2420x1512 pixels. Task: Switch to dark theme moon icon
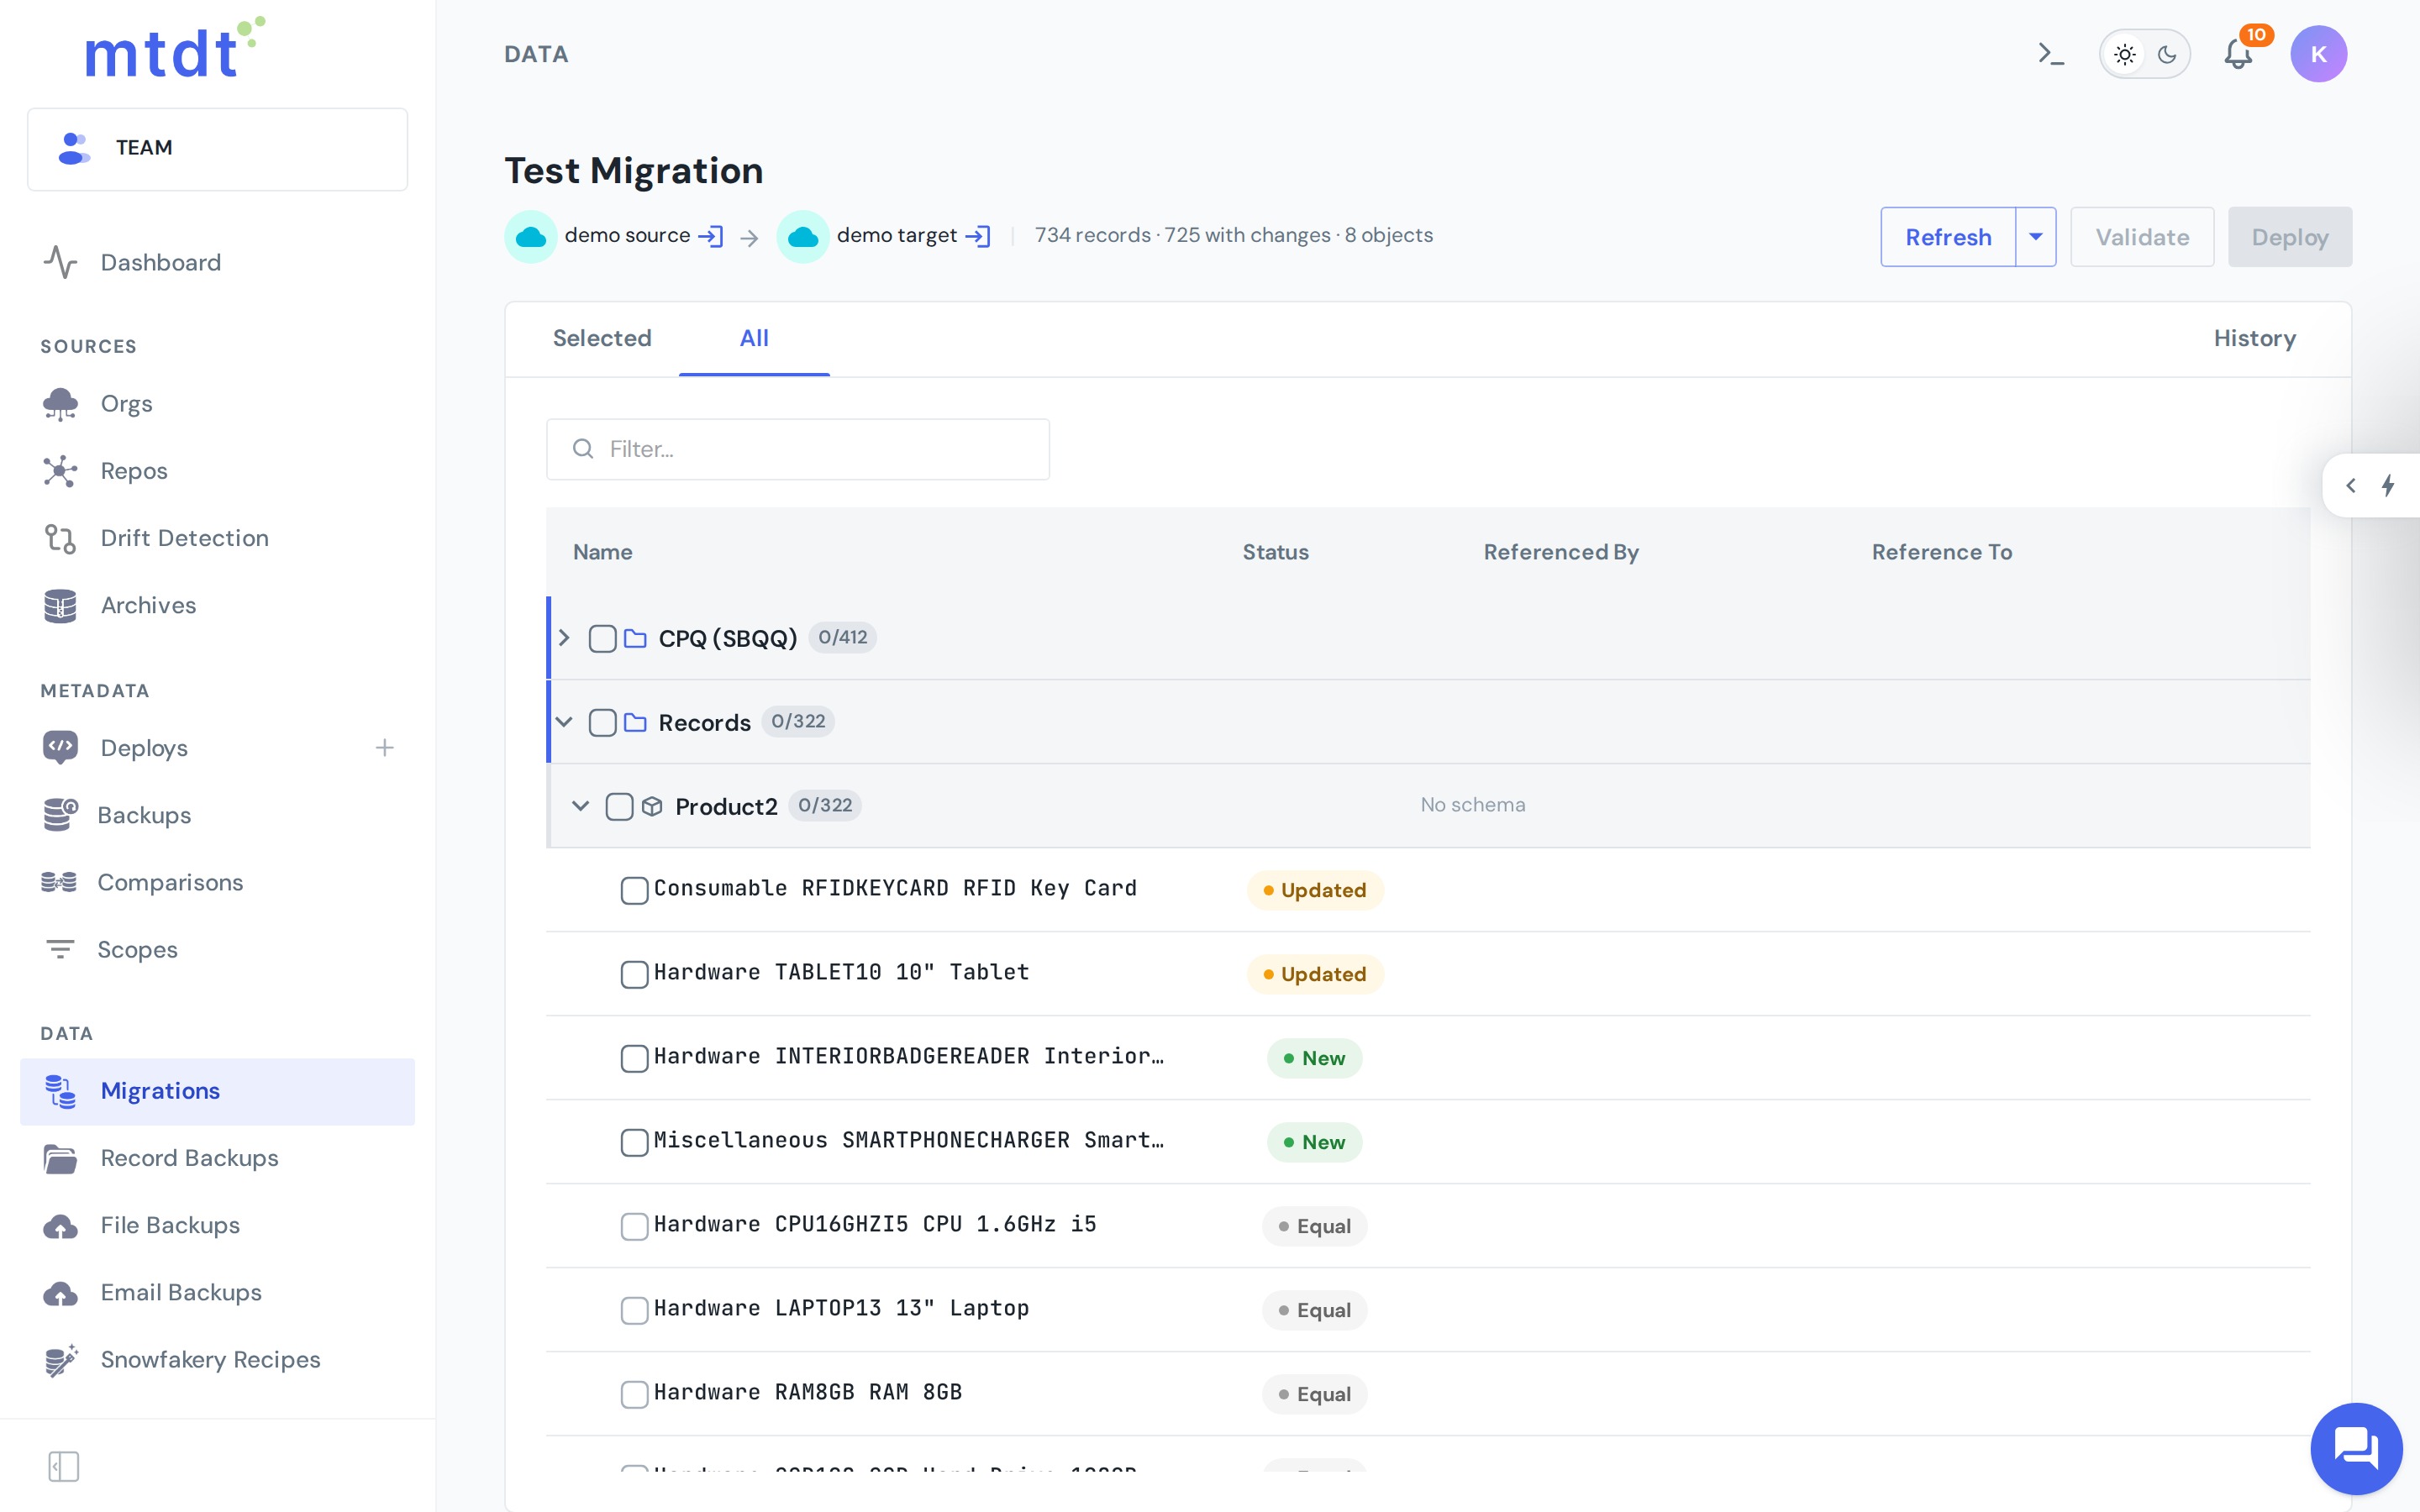[x=2167, y=54]
